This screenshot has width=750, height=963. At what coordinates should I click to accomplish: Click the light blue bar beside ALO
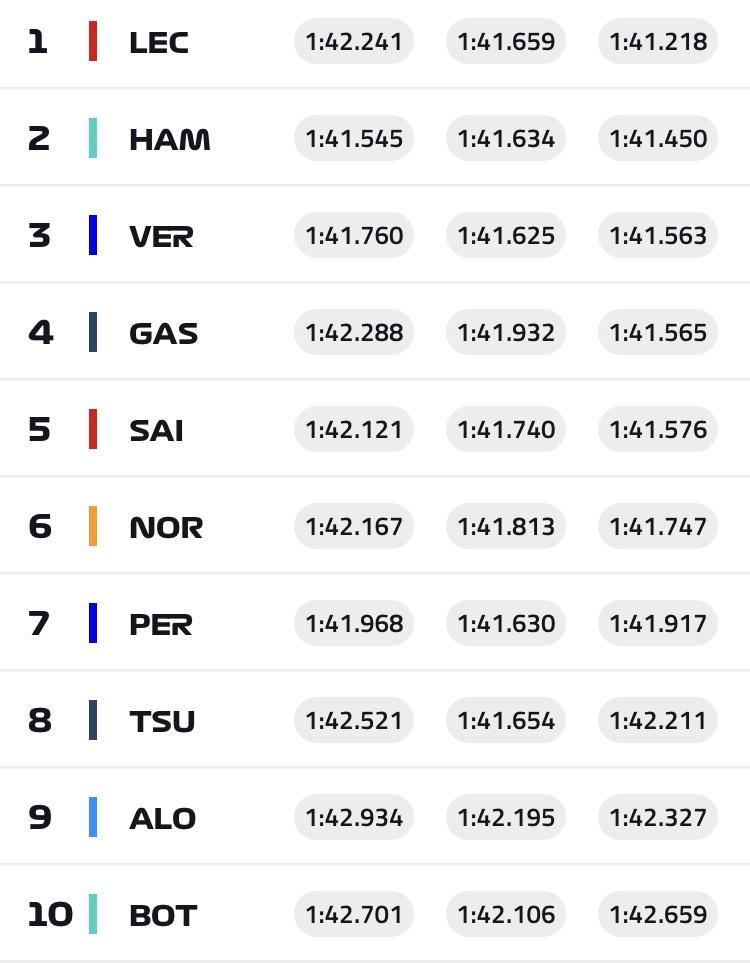pyautogui.click(x=93, y=817)
